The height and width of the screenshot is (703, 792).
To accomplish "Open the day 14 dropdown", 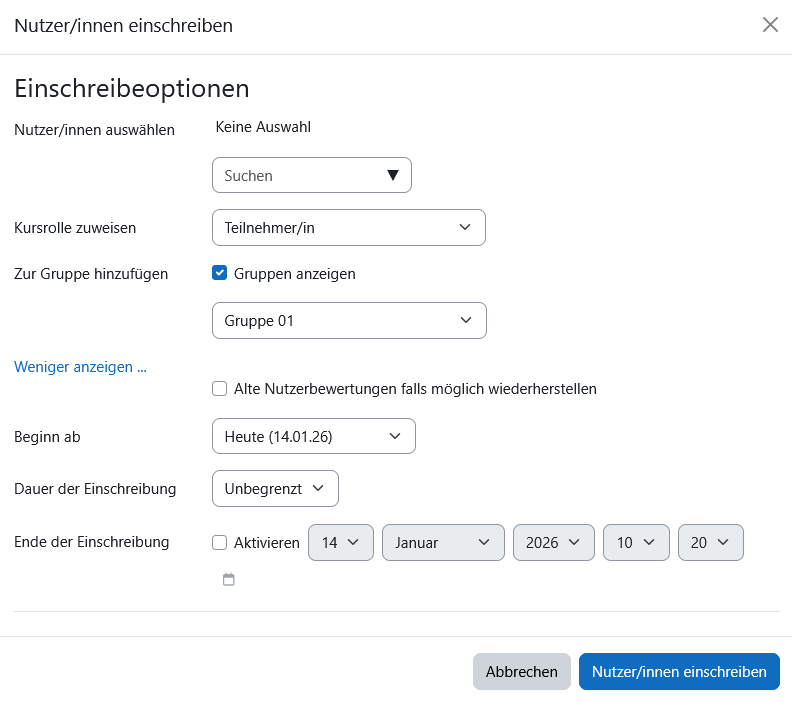I will tap(341, 543).
